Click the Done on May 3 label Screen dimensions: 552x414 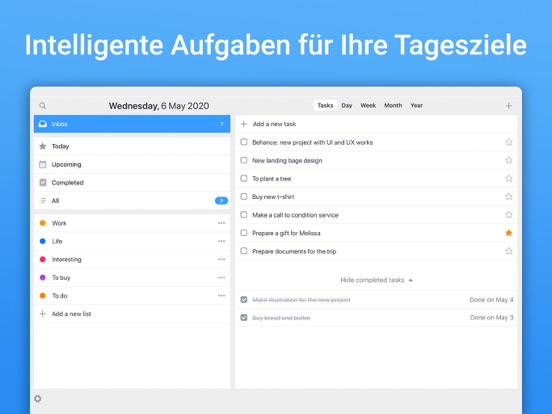pos(491,318)
